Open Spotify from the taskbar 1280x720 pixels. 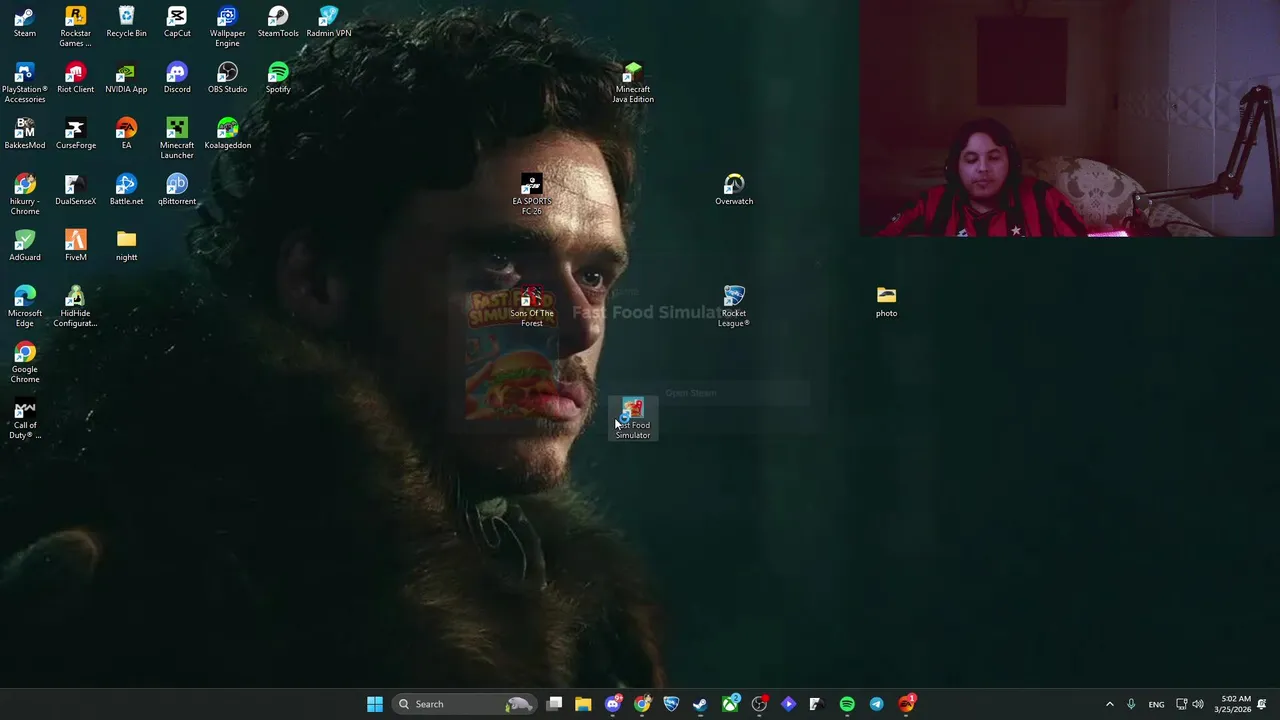[847, 704]
